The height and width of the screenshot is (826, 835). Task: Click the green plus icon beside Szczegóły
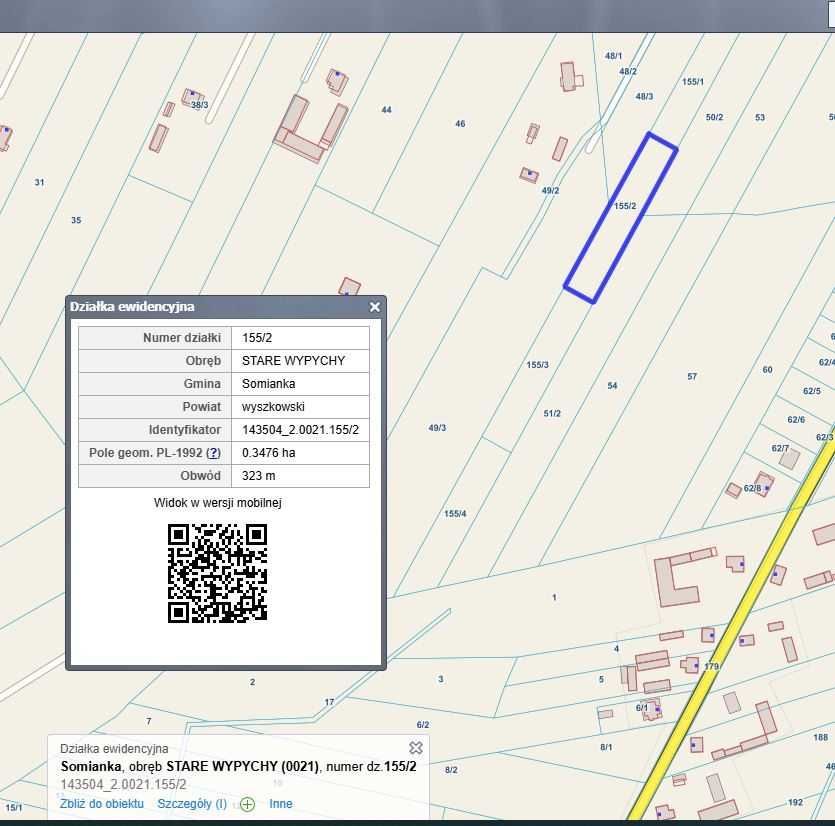coord(247,804)
